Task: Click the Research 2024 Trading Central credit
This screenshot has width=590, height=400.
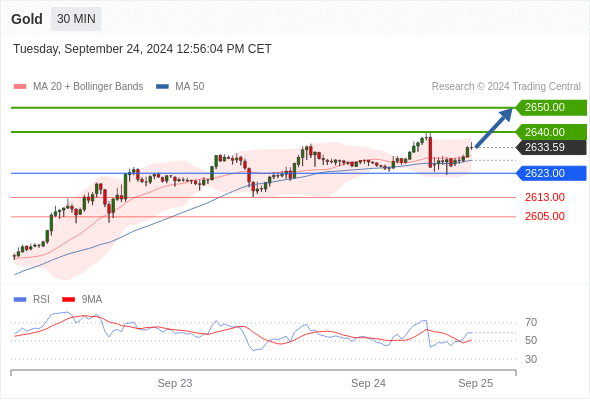Action: coord(506,87)
